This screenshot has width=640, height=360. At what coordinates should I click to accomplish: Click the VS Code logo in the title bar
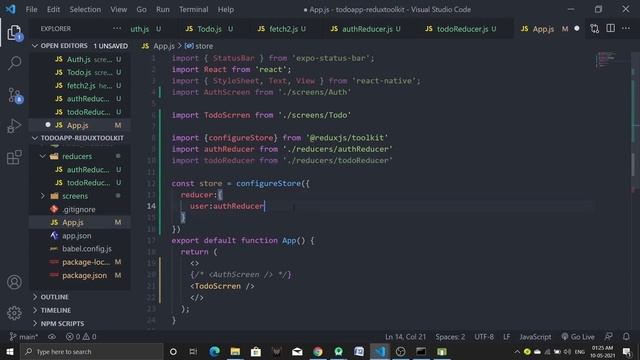(x=10, y=9)
